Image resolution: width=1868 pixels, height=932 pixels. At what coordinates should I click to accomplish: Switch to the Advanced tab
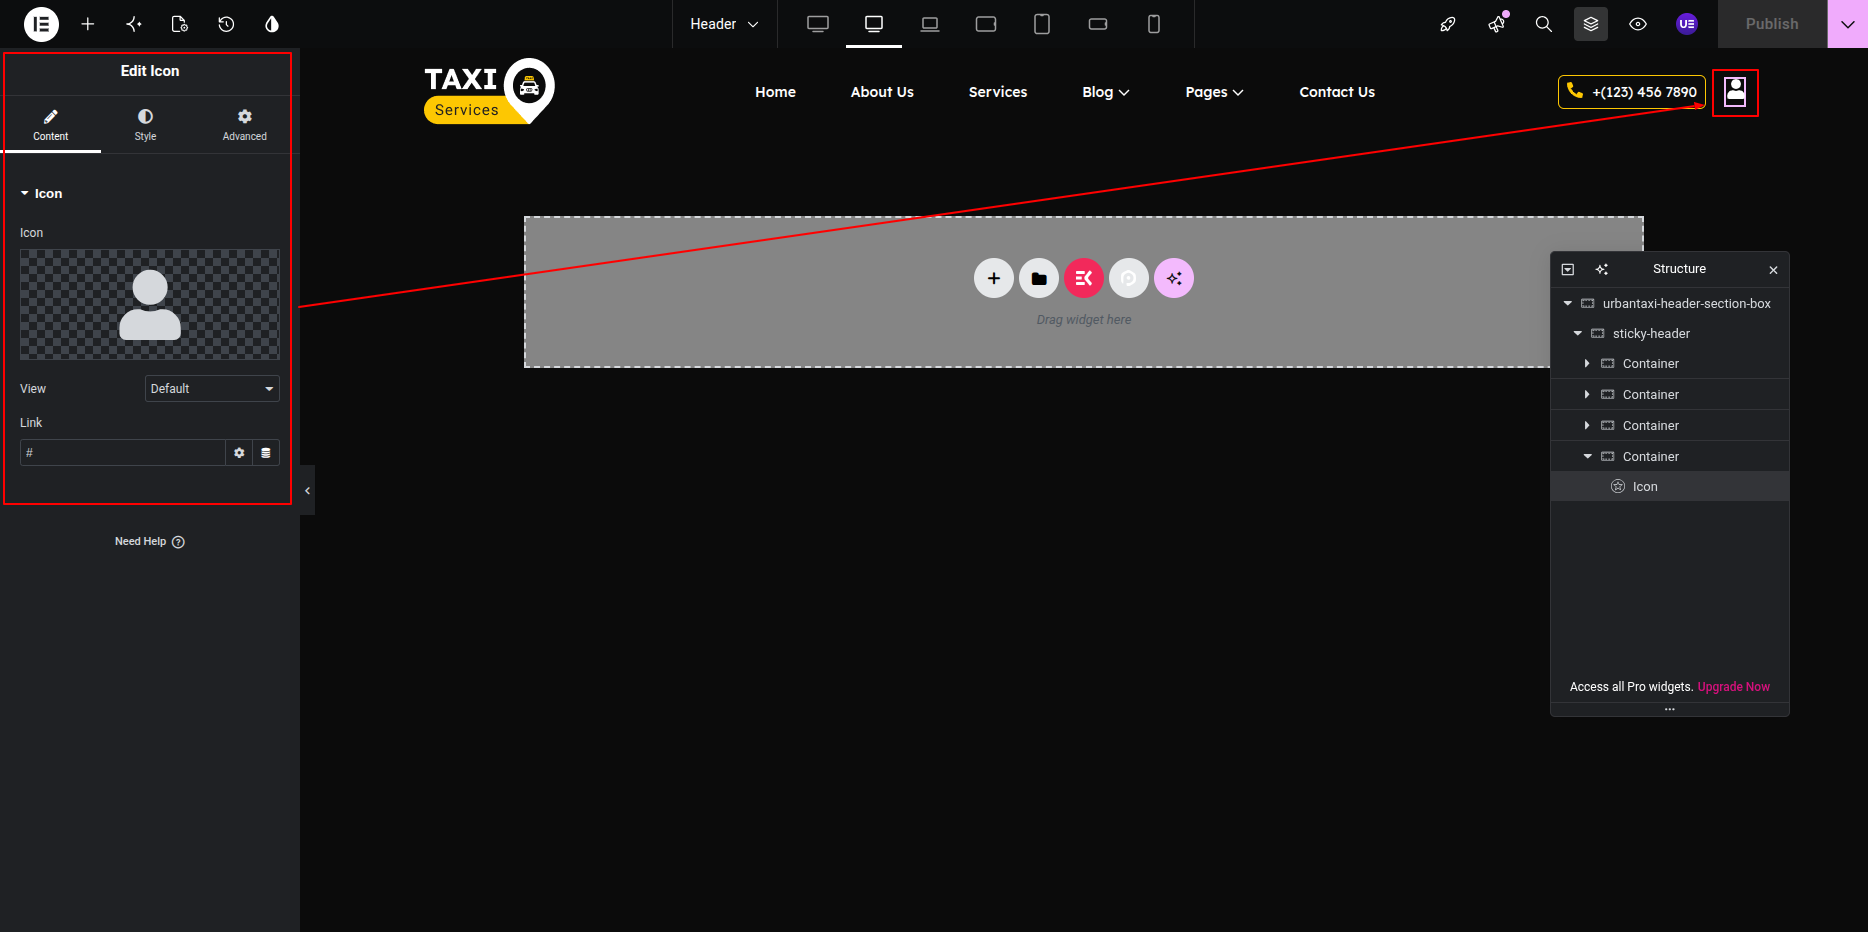245,125
